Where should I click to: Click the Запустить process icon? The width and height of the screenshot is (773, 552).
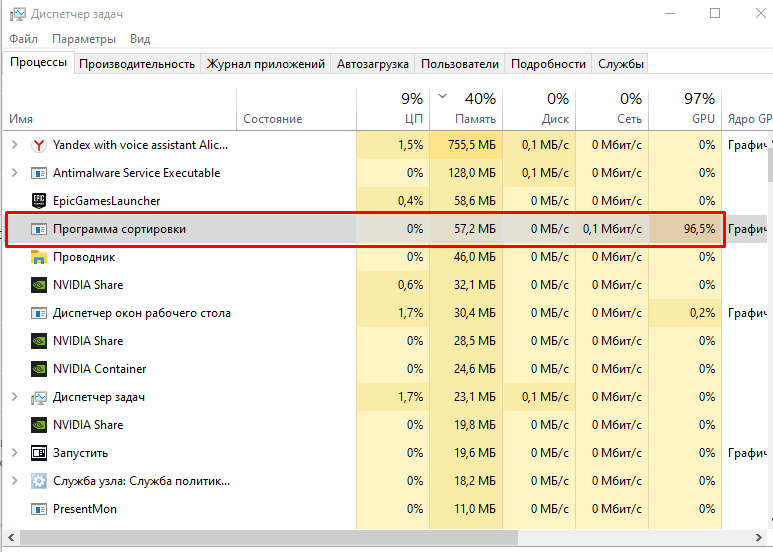38,453
